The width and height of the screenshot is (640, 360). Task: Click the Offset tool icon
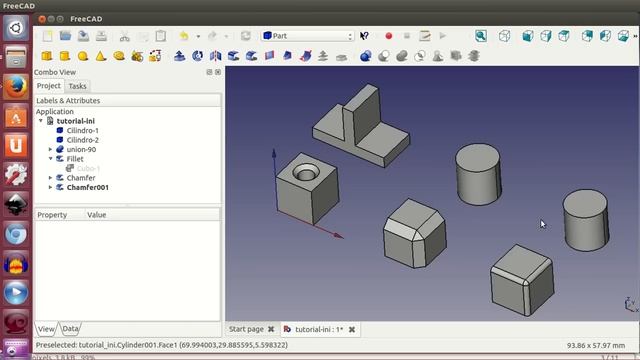pyautogui.click(x=323, y=56)
